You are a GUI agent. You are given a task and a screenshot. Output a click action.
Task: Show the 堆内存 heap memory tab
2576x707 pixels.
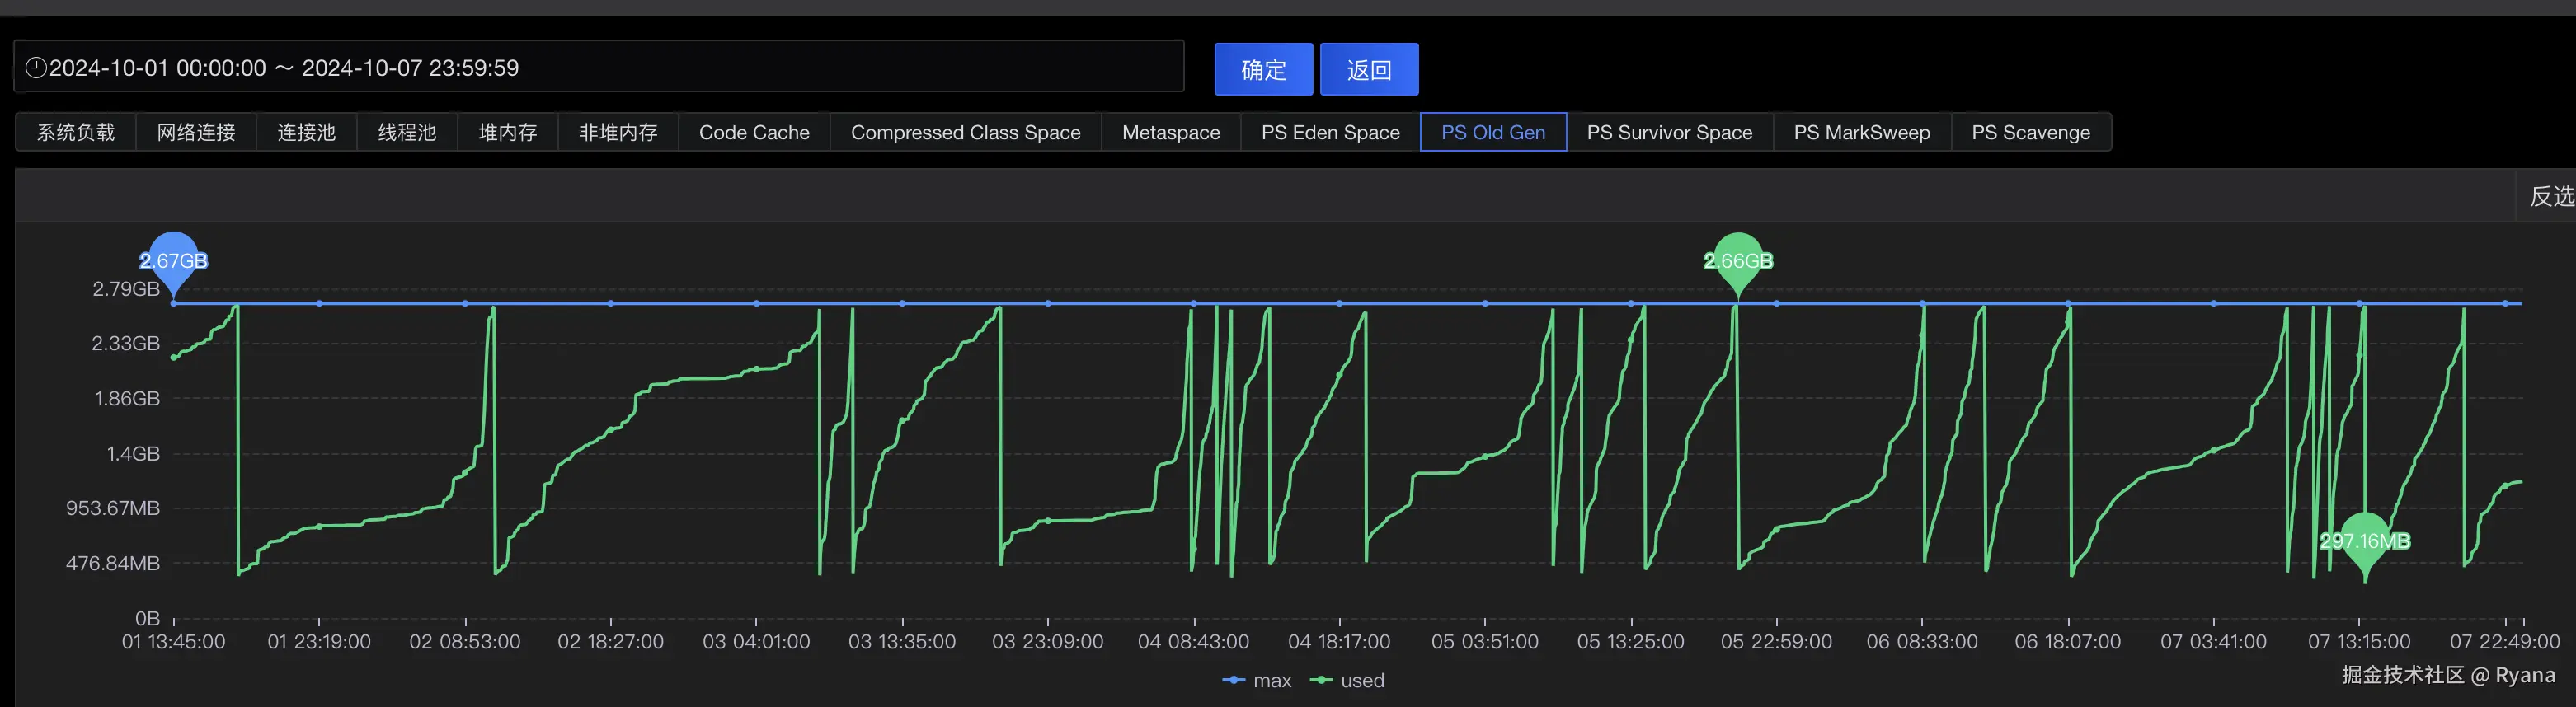508,132
